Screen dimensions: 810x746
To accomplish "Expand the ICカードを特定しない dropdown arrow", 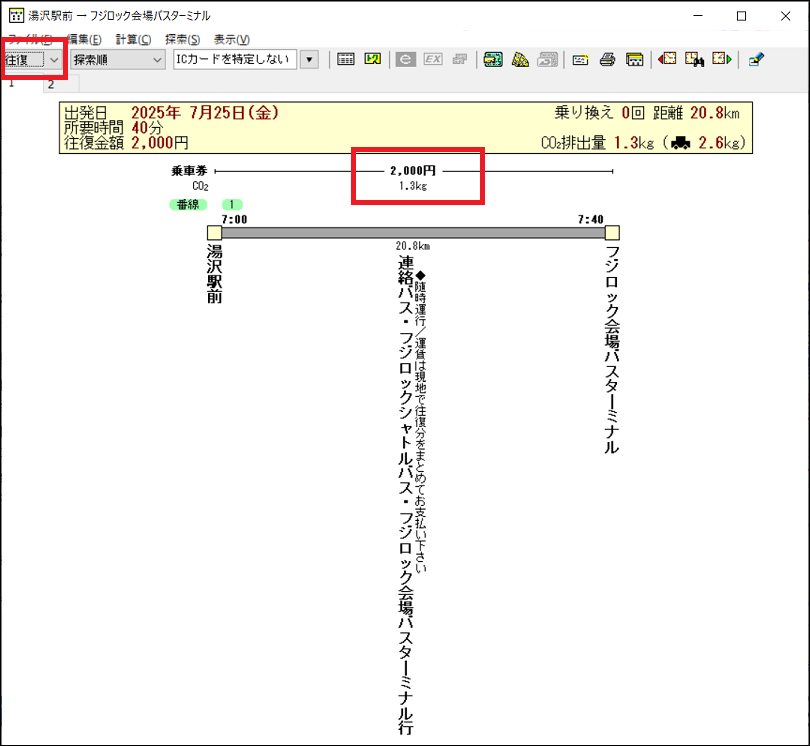I will point(309,60).
